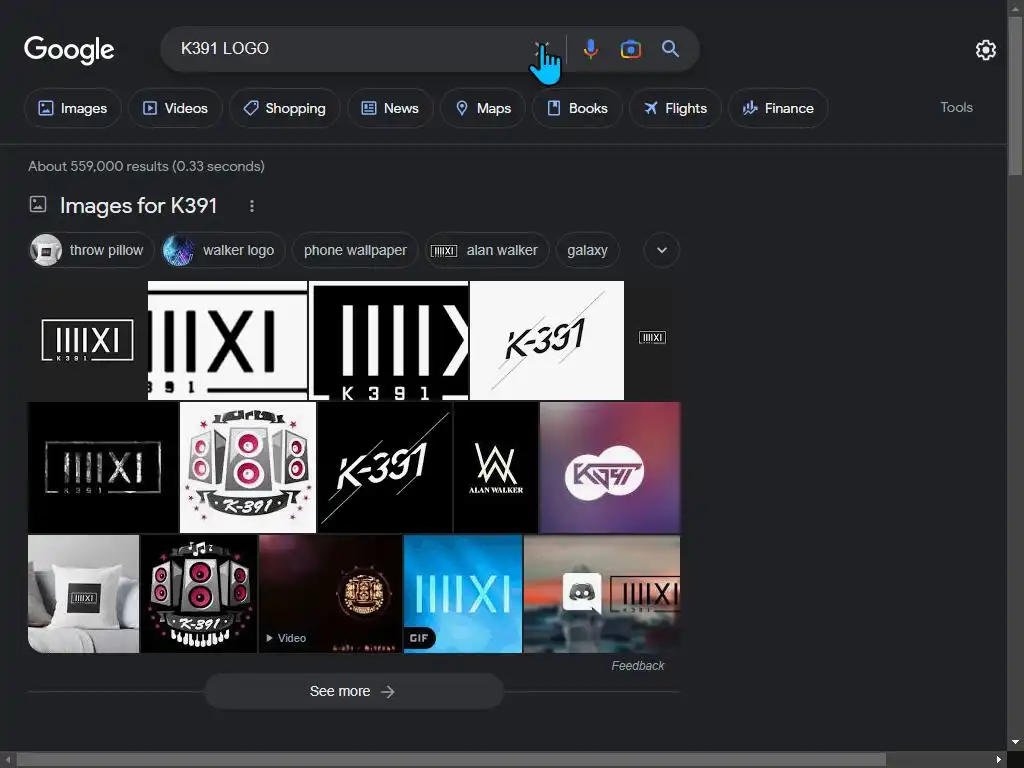Start voice search with the microphone icon
Viewport: 1024px width, 768px height.
[590, 49]
